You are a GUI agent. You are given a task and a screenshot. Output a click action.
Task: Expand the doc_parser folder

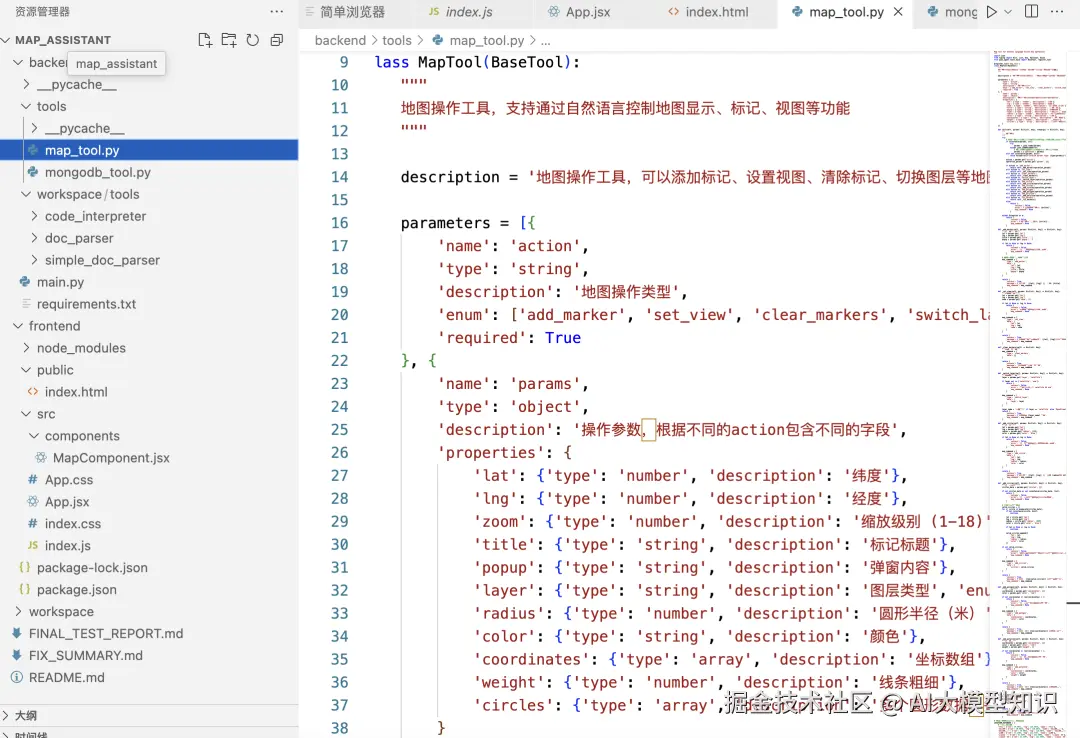tap(34, 238)
